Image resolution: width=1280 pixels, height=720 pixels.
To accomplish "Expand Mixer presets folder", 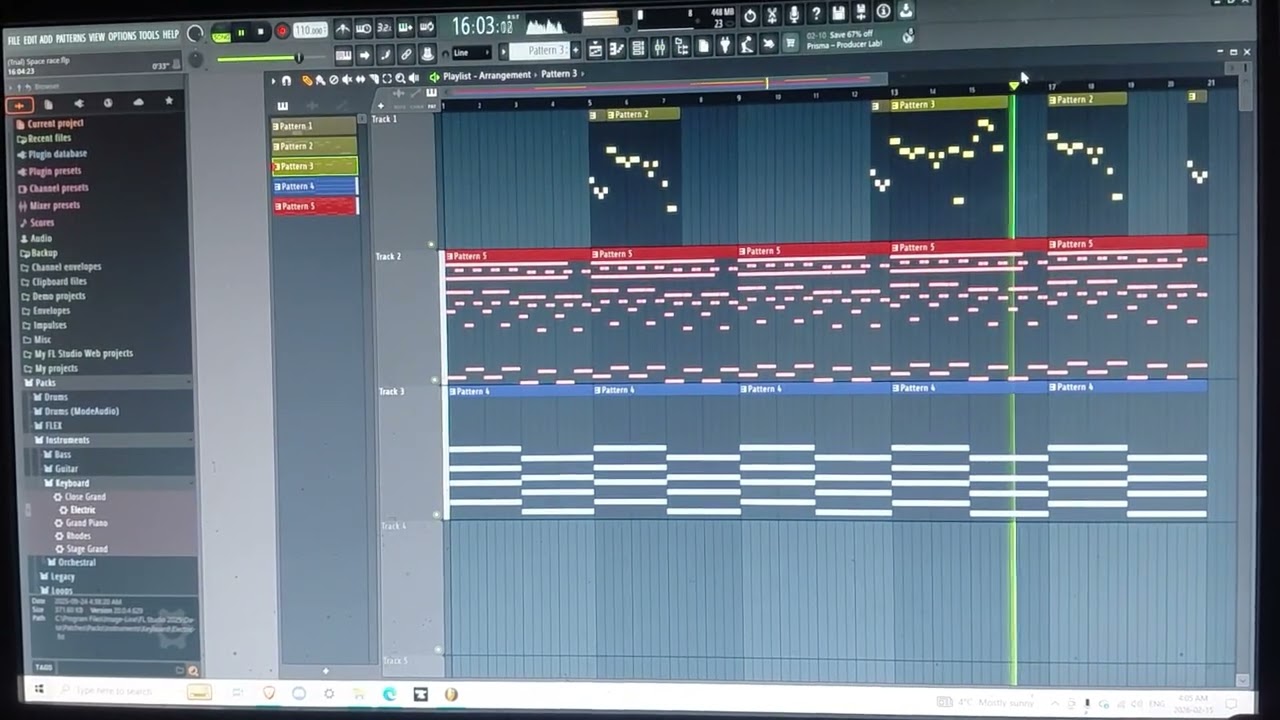I will [54, 205].
